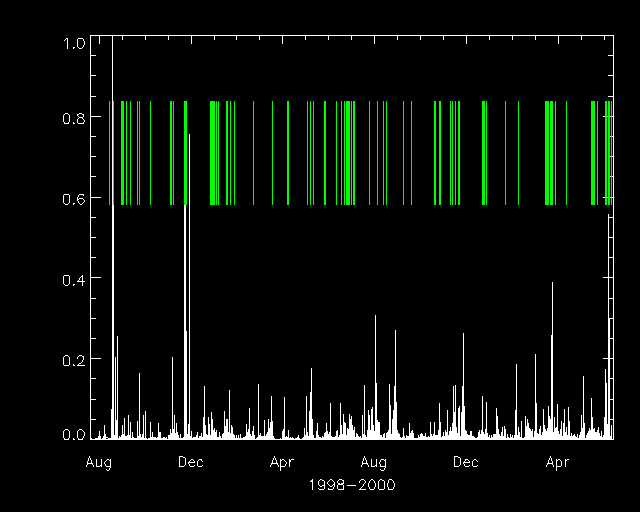Click the 0.8 y-axis tick label
Viewport: 640px width, 512px height.
[x=74, y=118]
